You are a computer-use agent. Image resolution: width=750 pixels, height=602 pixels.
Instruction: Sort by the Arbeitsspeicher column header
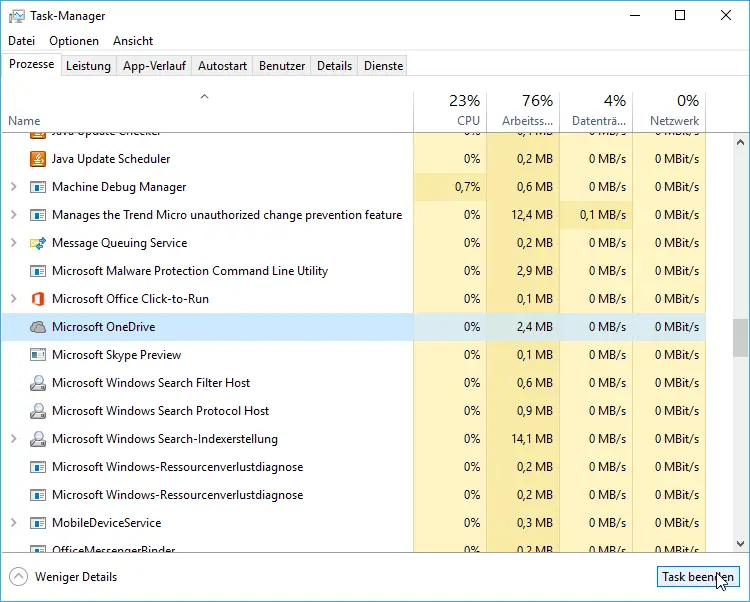(x=523, y=112)
